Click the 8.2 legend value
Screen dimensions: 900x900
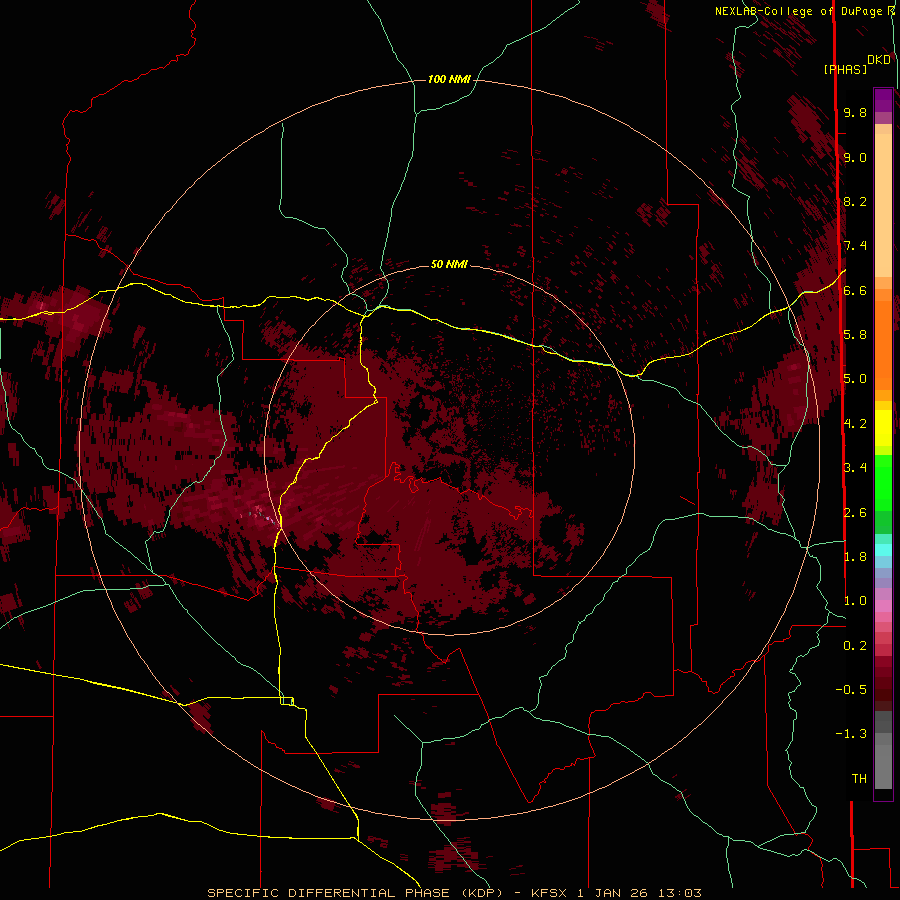pyautogui.click(x=855, y=201)
